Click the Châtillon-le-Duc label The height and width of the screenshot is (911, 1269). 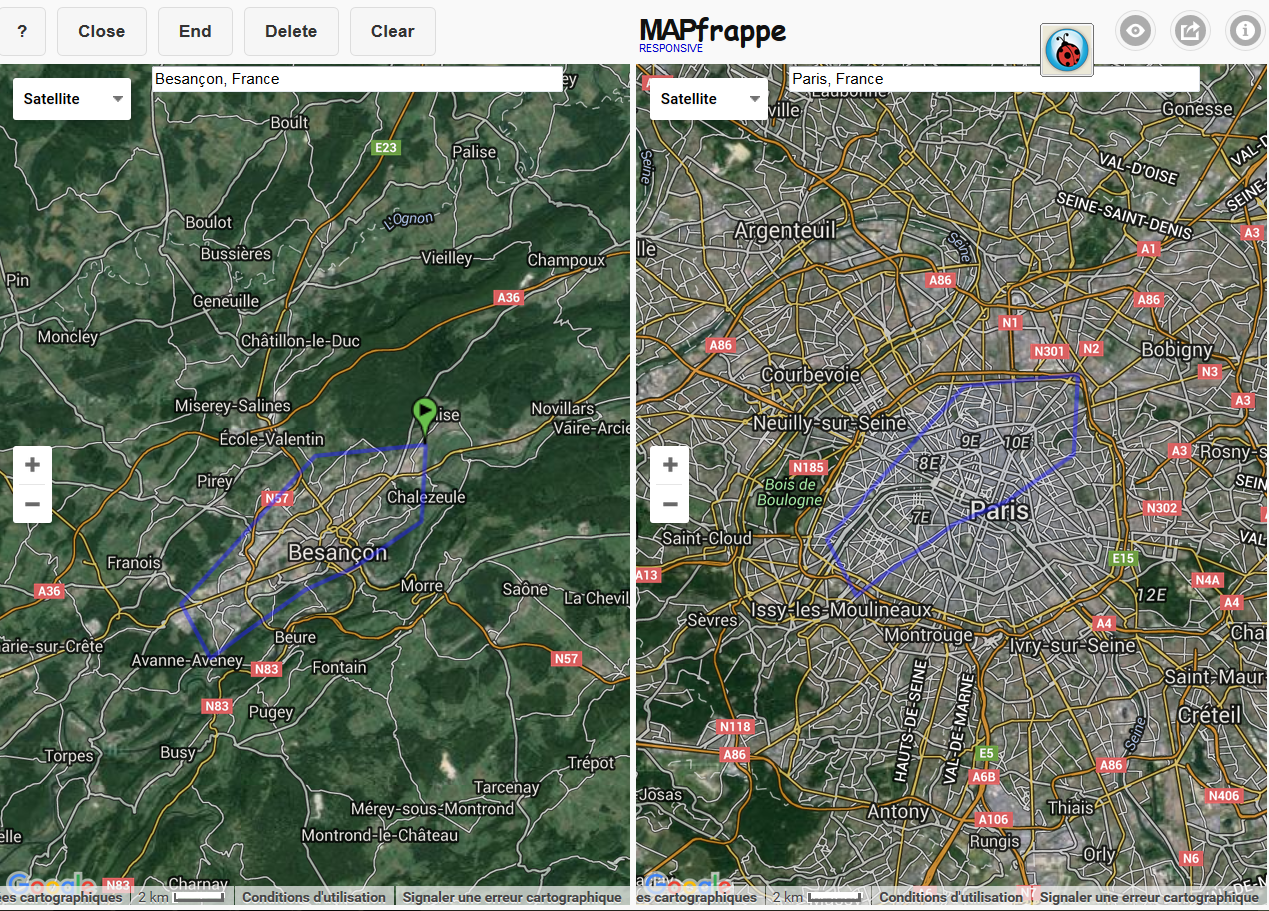pos(300,341)
